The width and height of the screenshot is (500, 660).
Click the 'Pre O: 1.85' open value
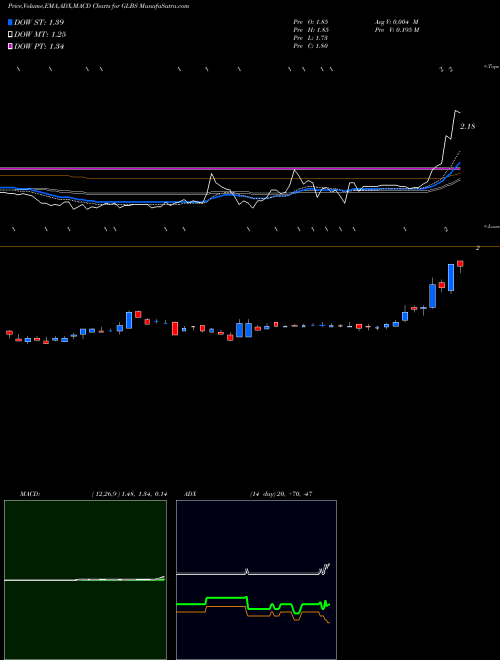point(311,22)
